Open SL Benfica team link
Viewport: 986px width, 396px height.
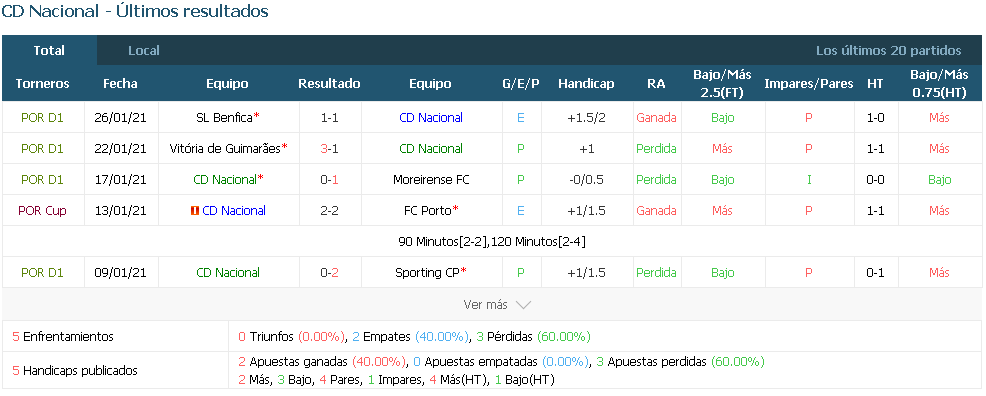224,118
